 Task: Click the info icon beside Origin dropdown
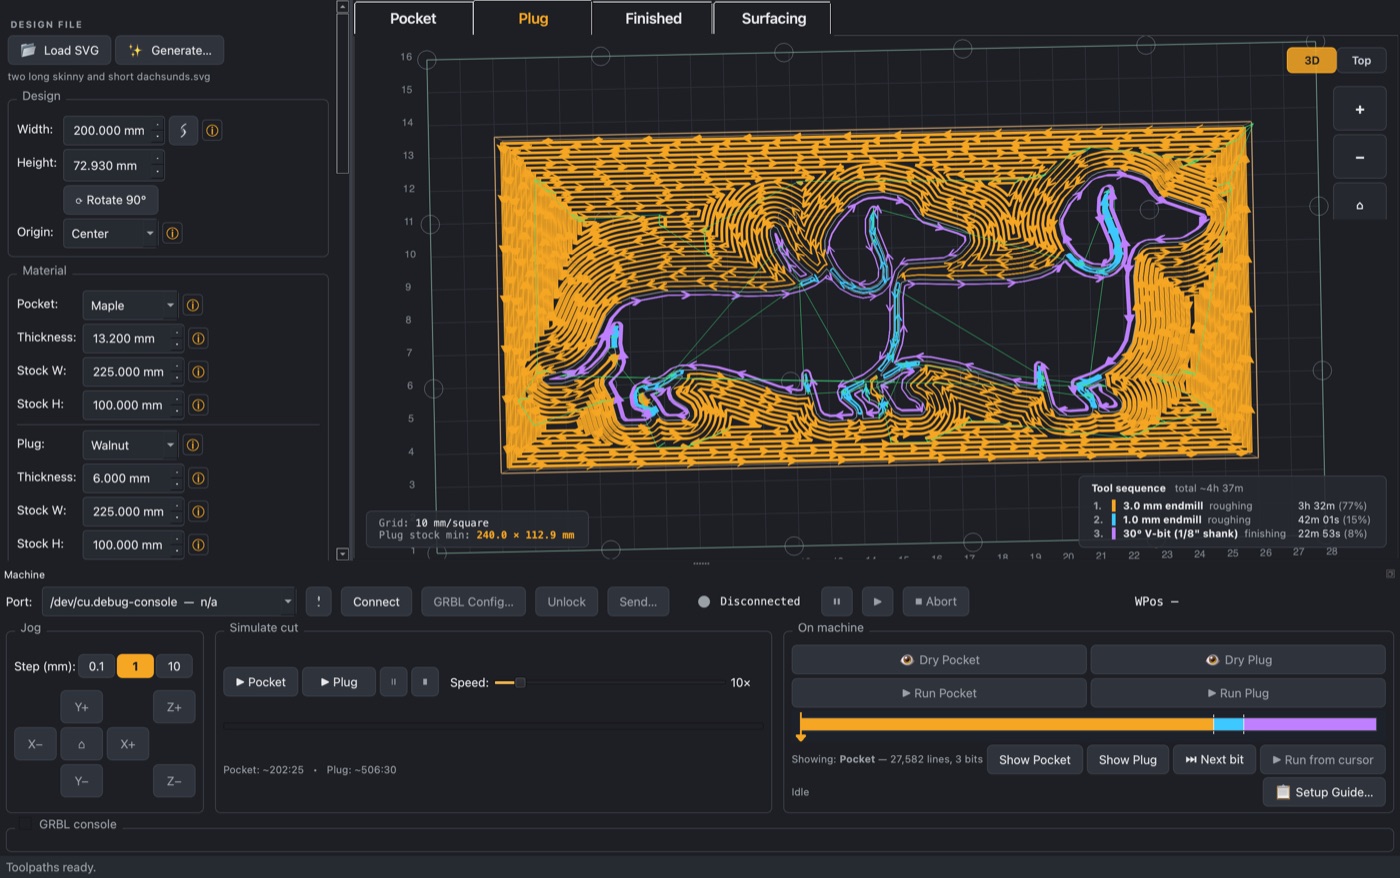(172, 233)
